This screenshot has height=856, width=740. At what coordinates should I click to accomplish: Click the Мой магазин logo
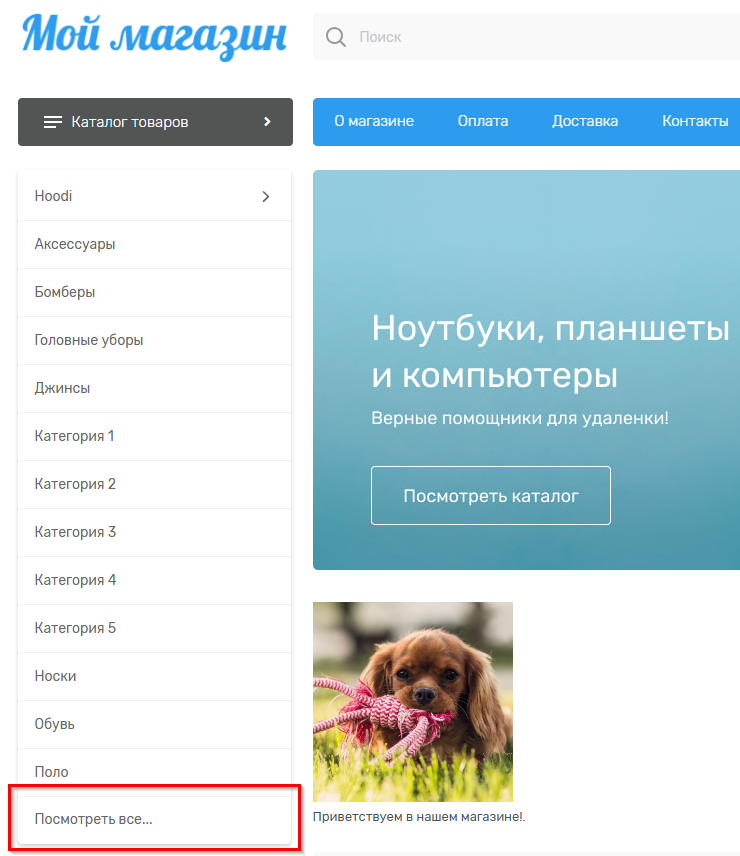tap(154, 36)
